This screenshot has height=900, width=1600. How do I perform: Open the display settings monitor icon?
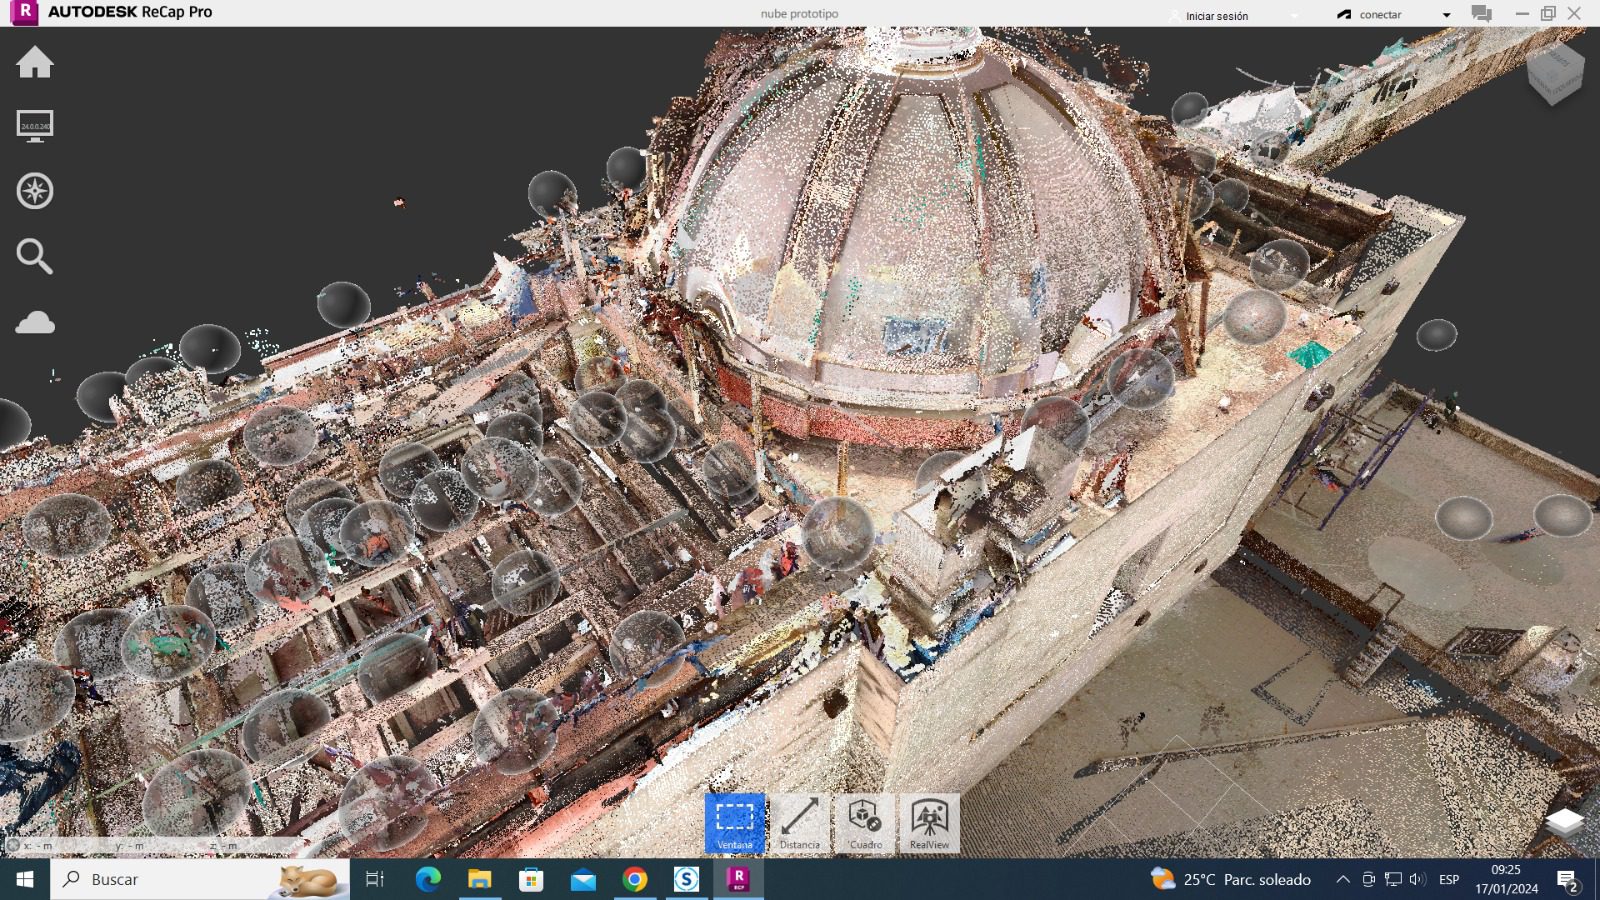tap(35, 126)
